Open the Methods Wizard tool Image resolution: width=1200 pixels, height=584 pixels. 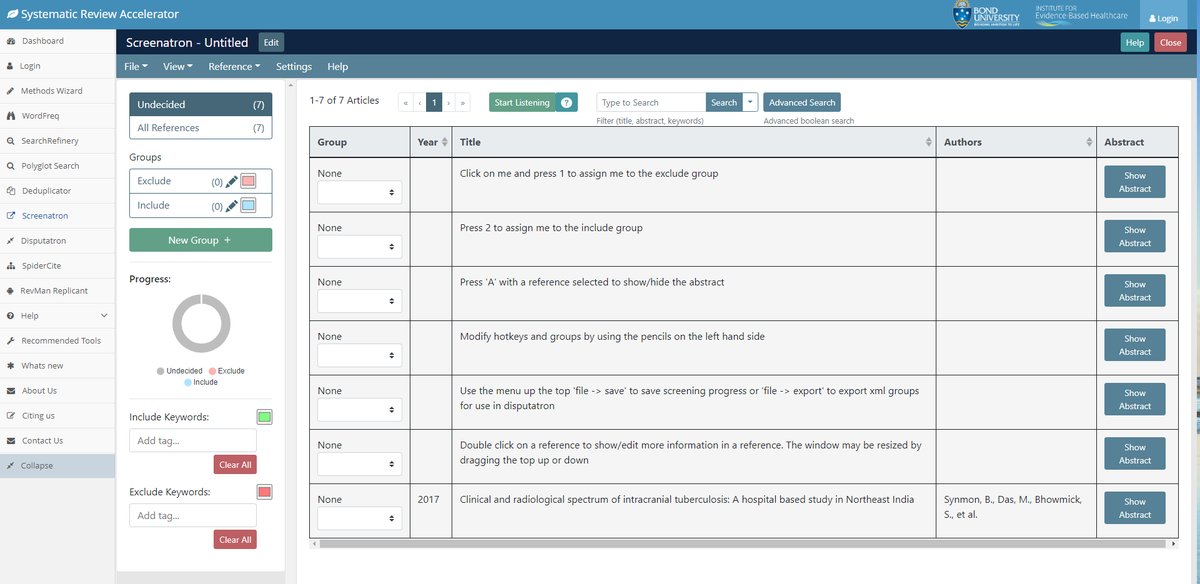[x=57, y=91]
